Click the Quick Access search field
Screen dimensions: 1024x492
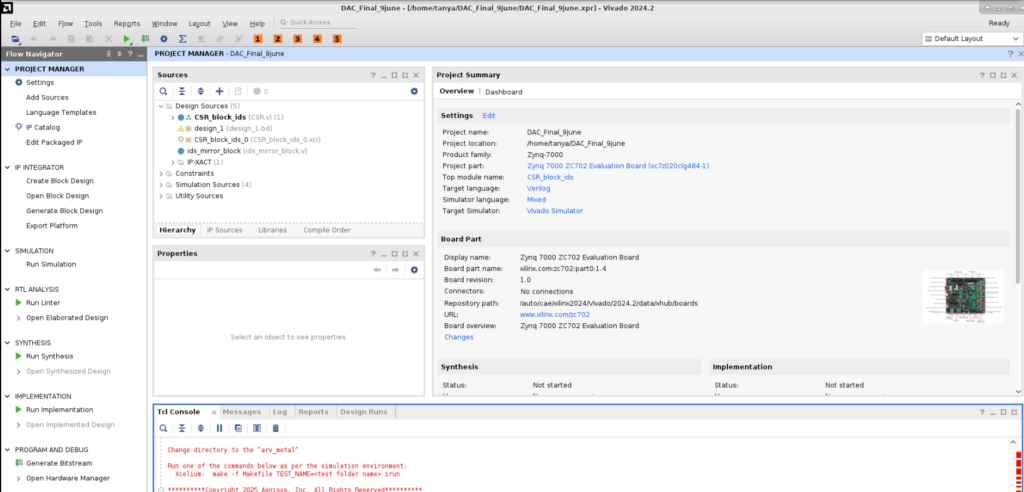(317, 22)
